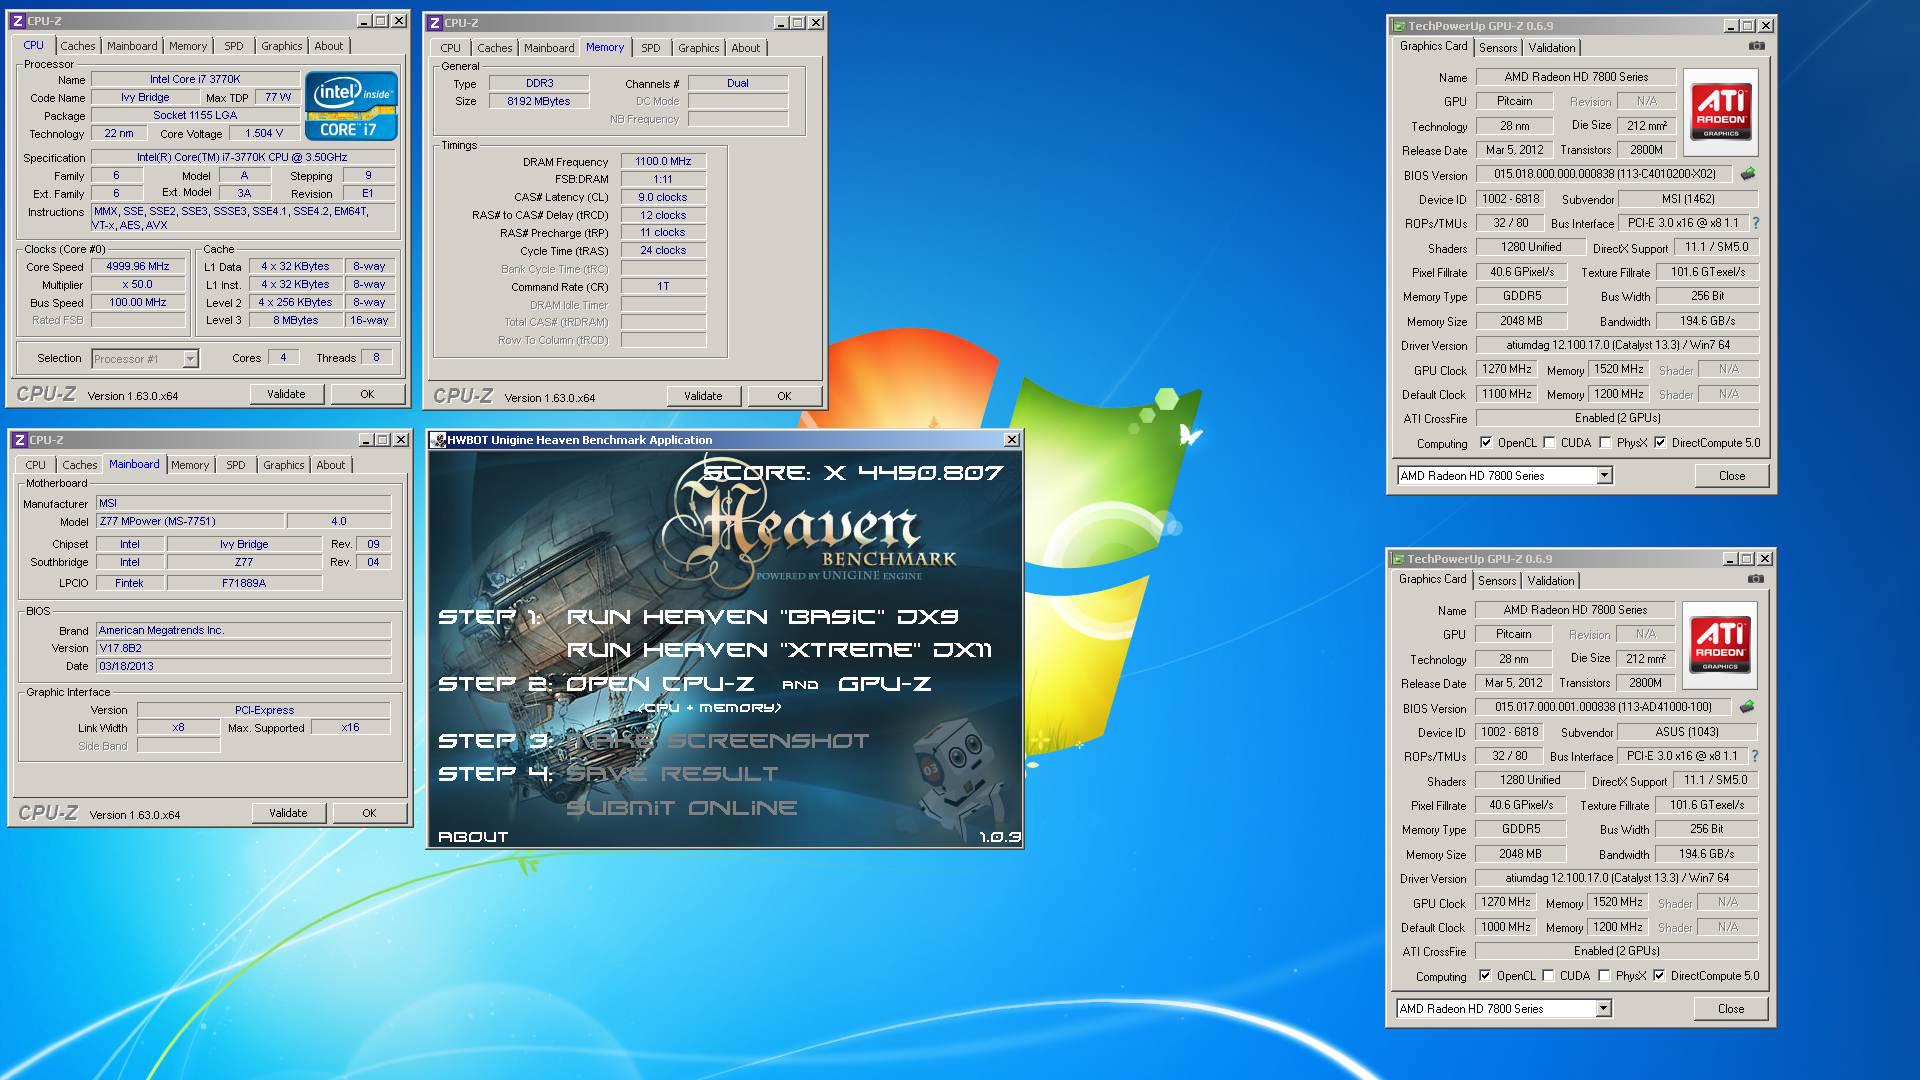Click OK button in CPU-Z Mainboard window
The image size is (1920, 1080).
click(x=369, y=813)
